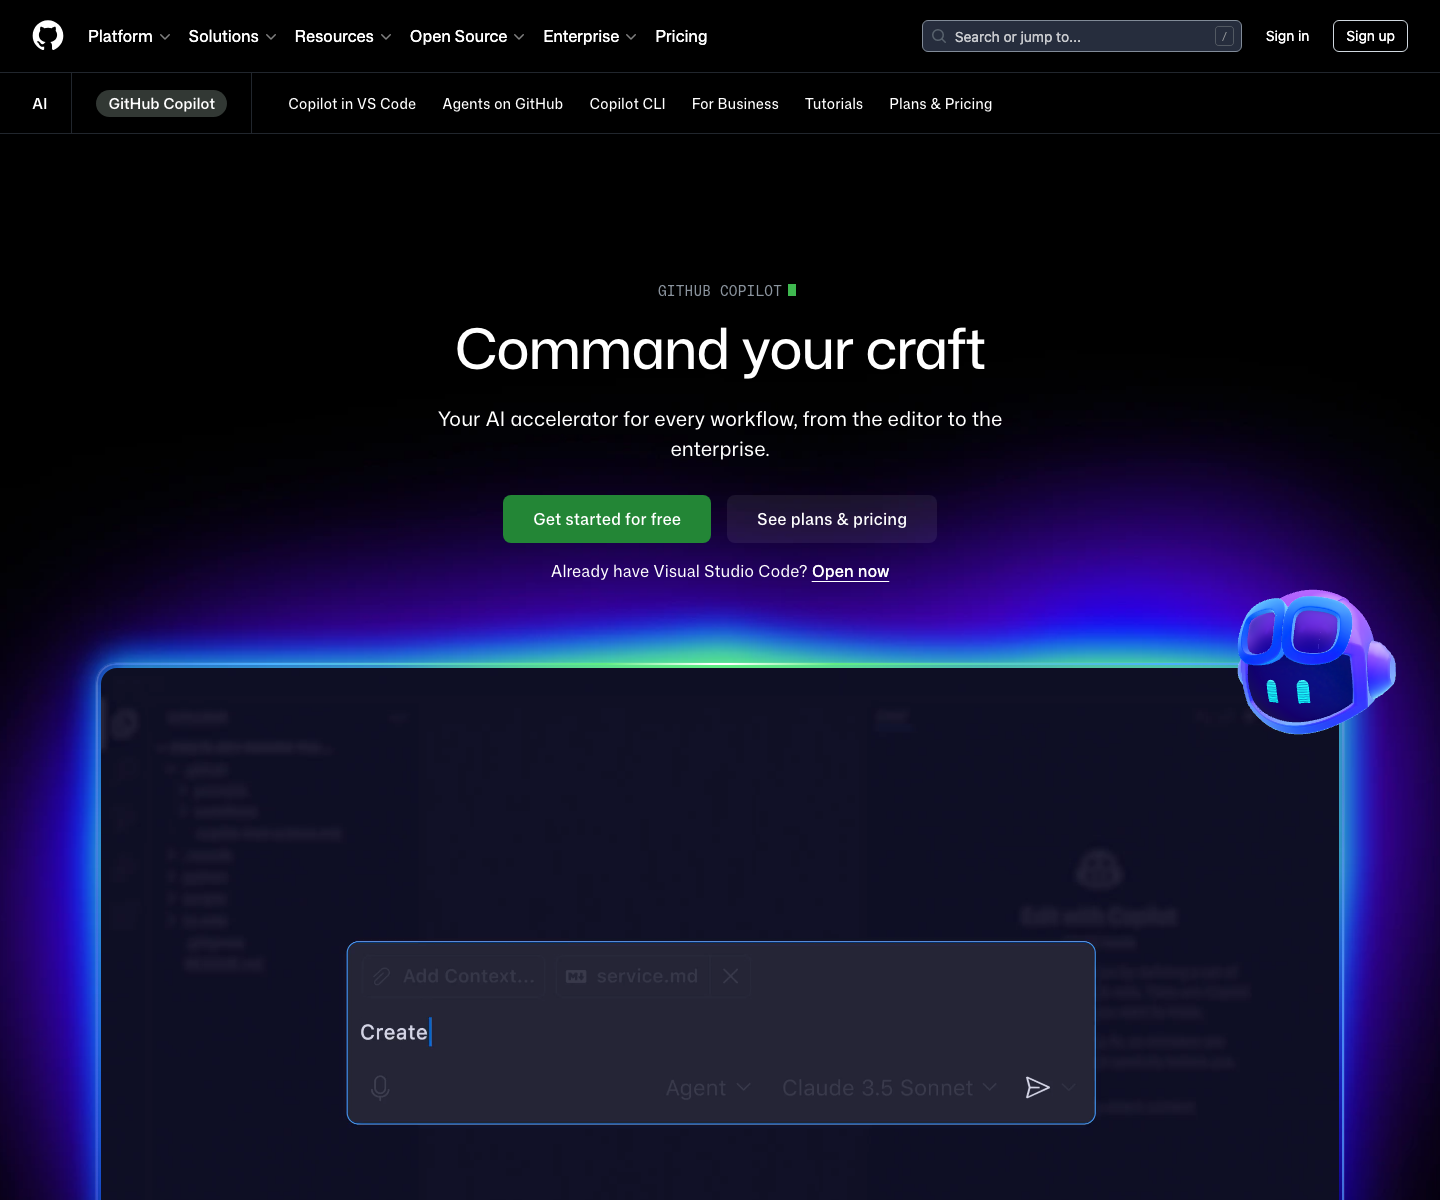
Task: Click See plans & pricing button
Action: tap(831, 519)
